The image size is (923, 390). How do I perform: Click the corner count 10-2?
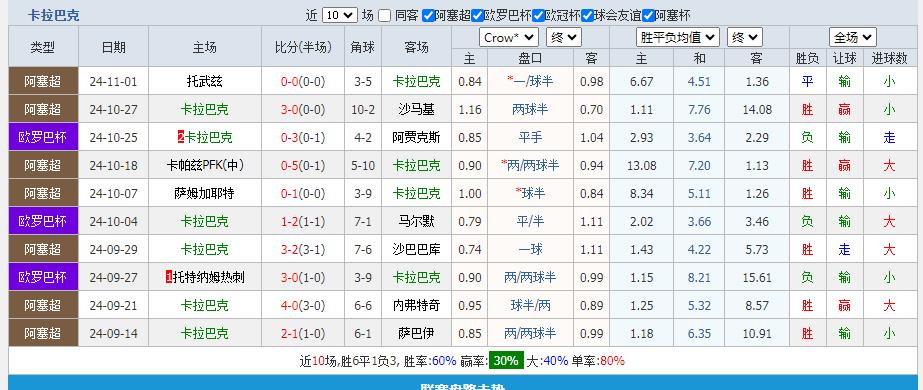363,110
